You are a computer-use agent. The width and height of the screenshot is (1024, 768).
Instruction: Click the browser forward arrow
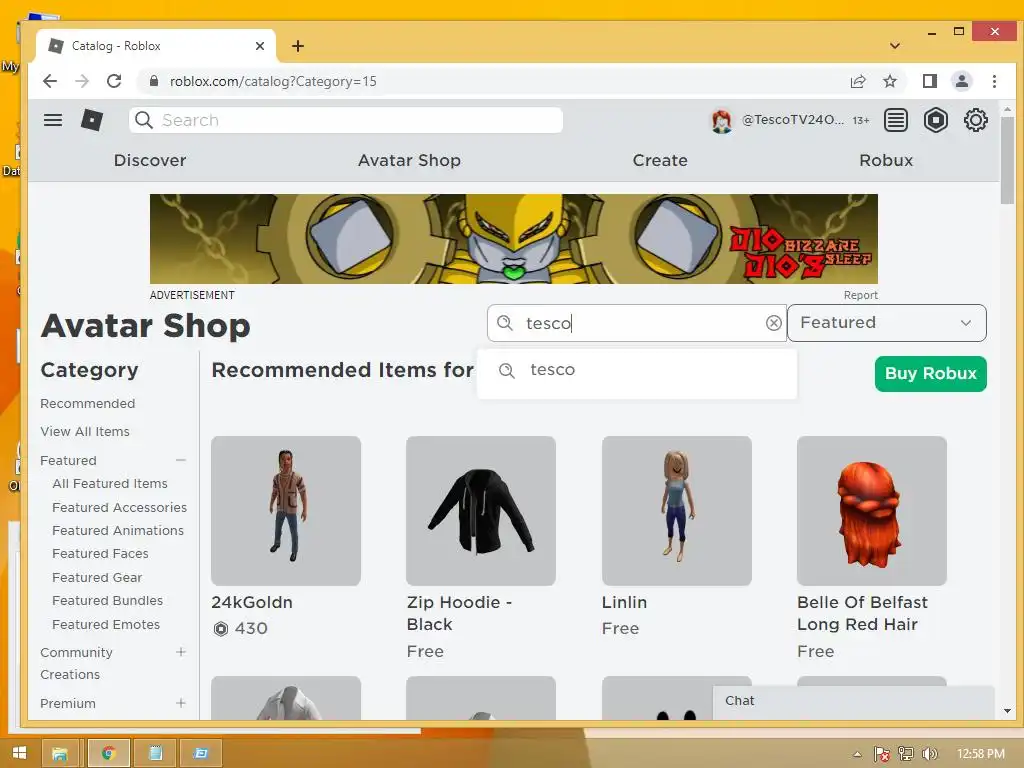coord(82,81)
